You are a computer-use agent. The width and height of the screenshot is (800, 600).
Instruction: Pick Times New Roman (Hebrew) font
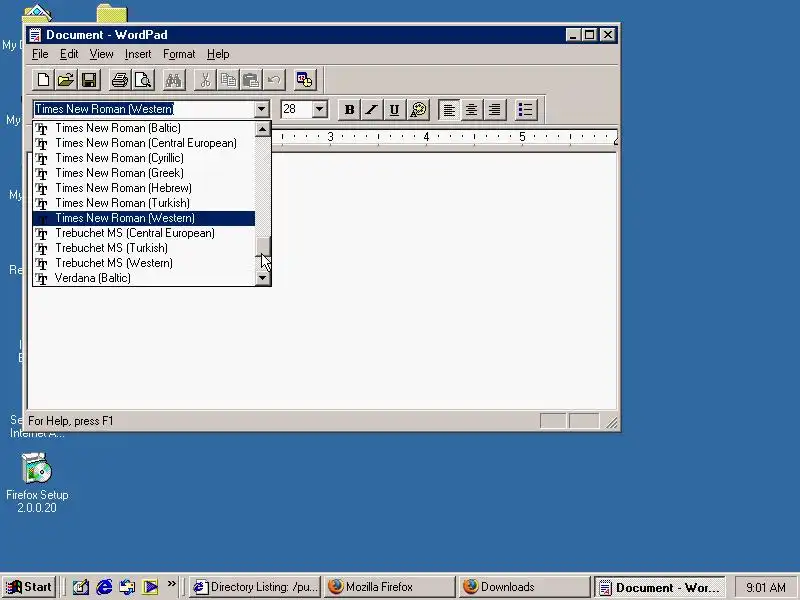tap(144, 188)
